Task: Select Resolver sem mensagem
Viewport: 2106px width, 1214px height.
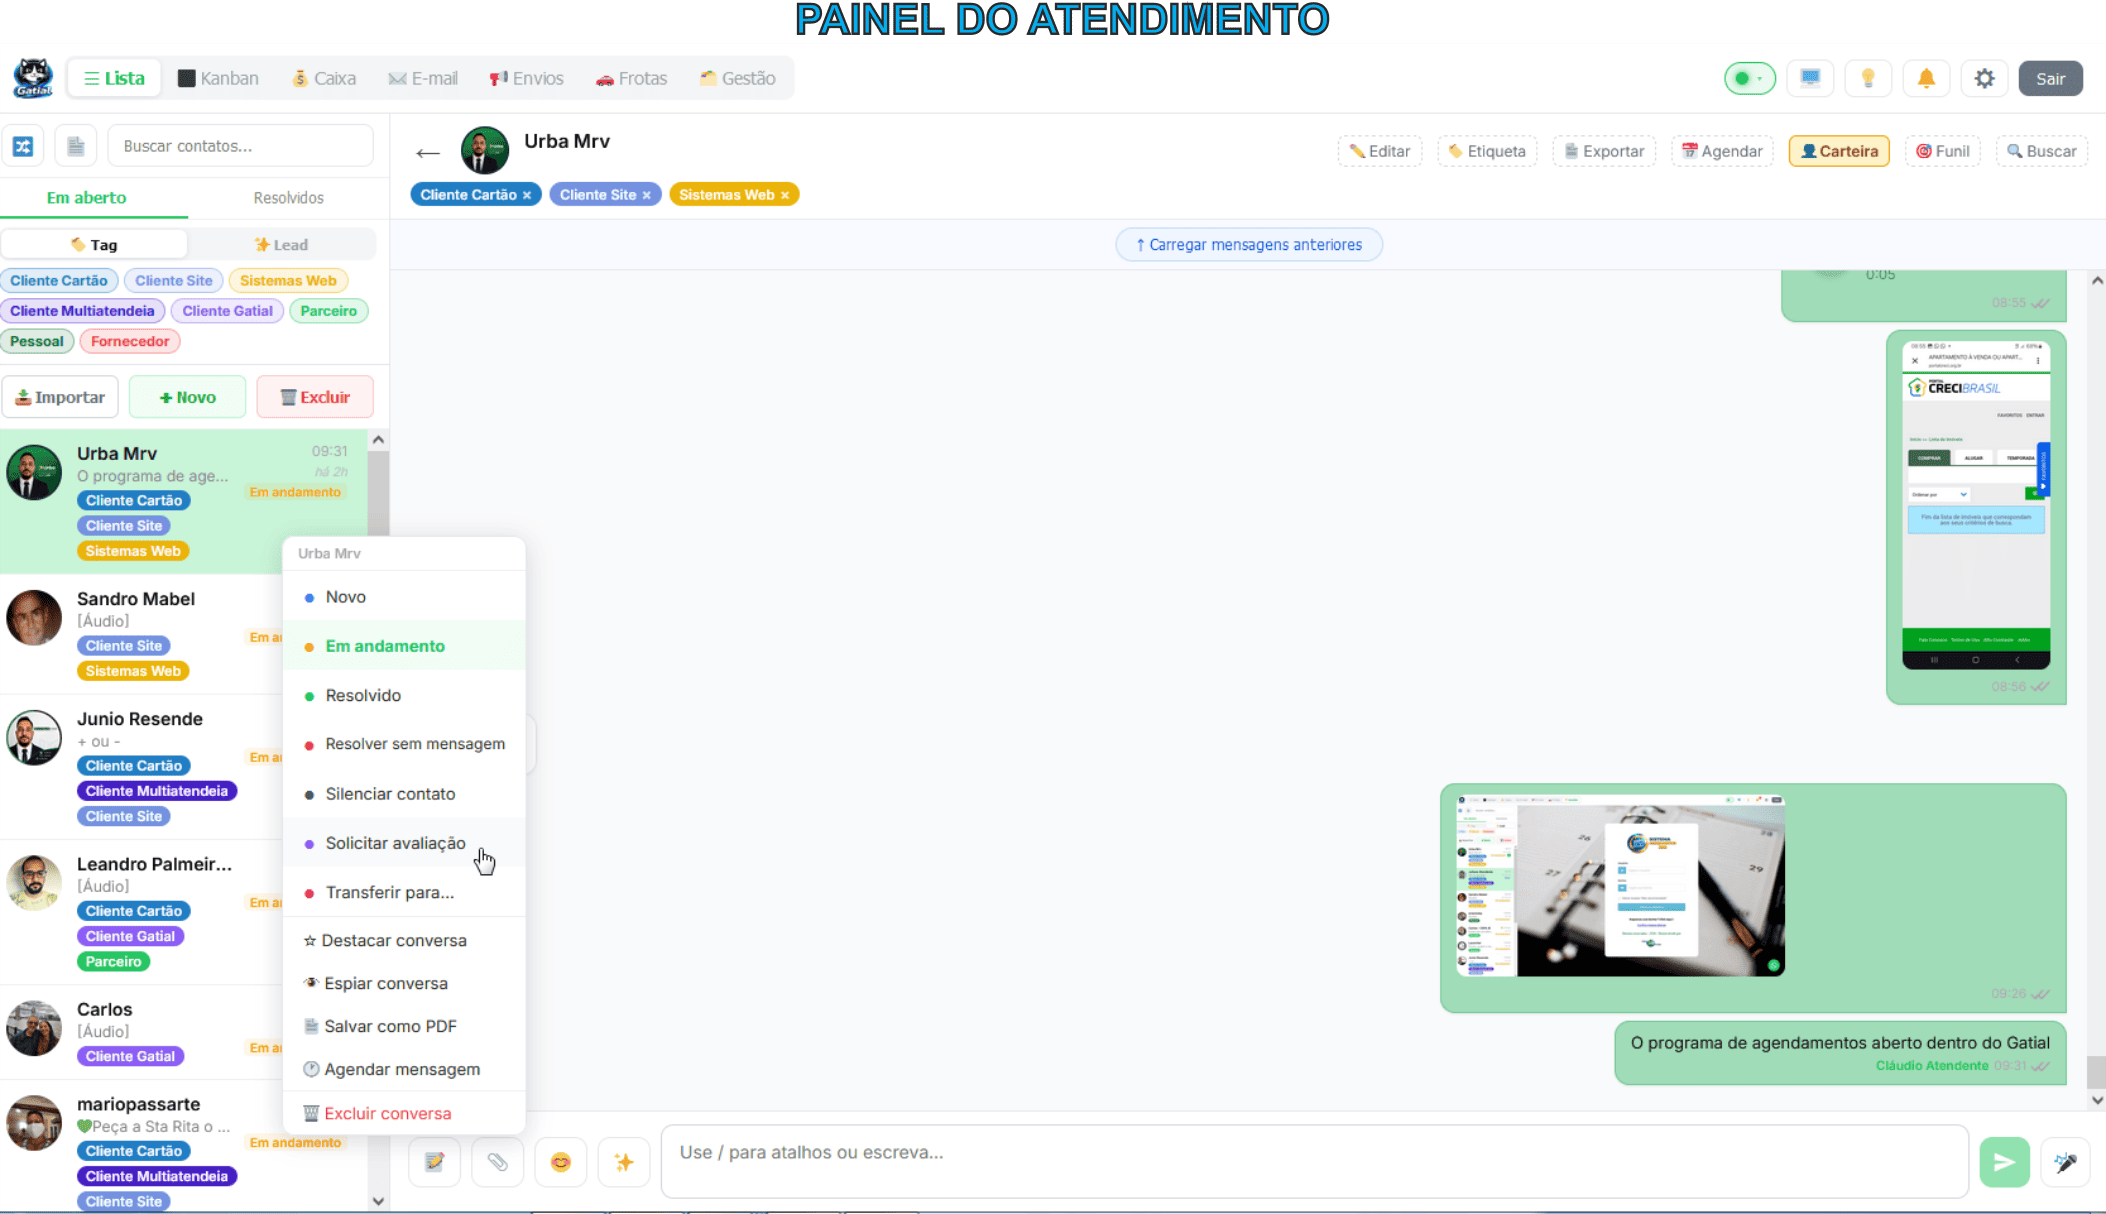Action: 404,744
